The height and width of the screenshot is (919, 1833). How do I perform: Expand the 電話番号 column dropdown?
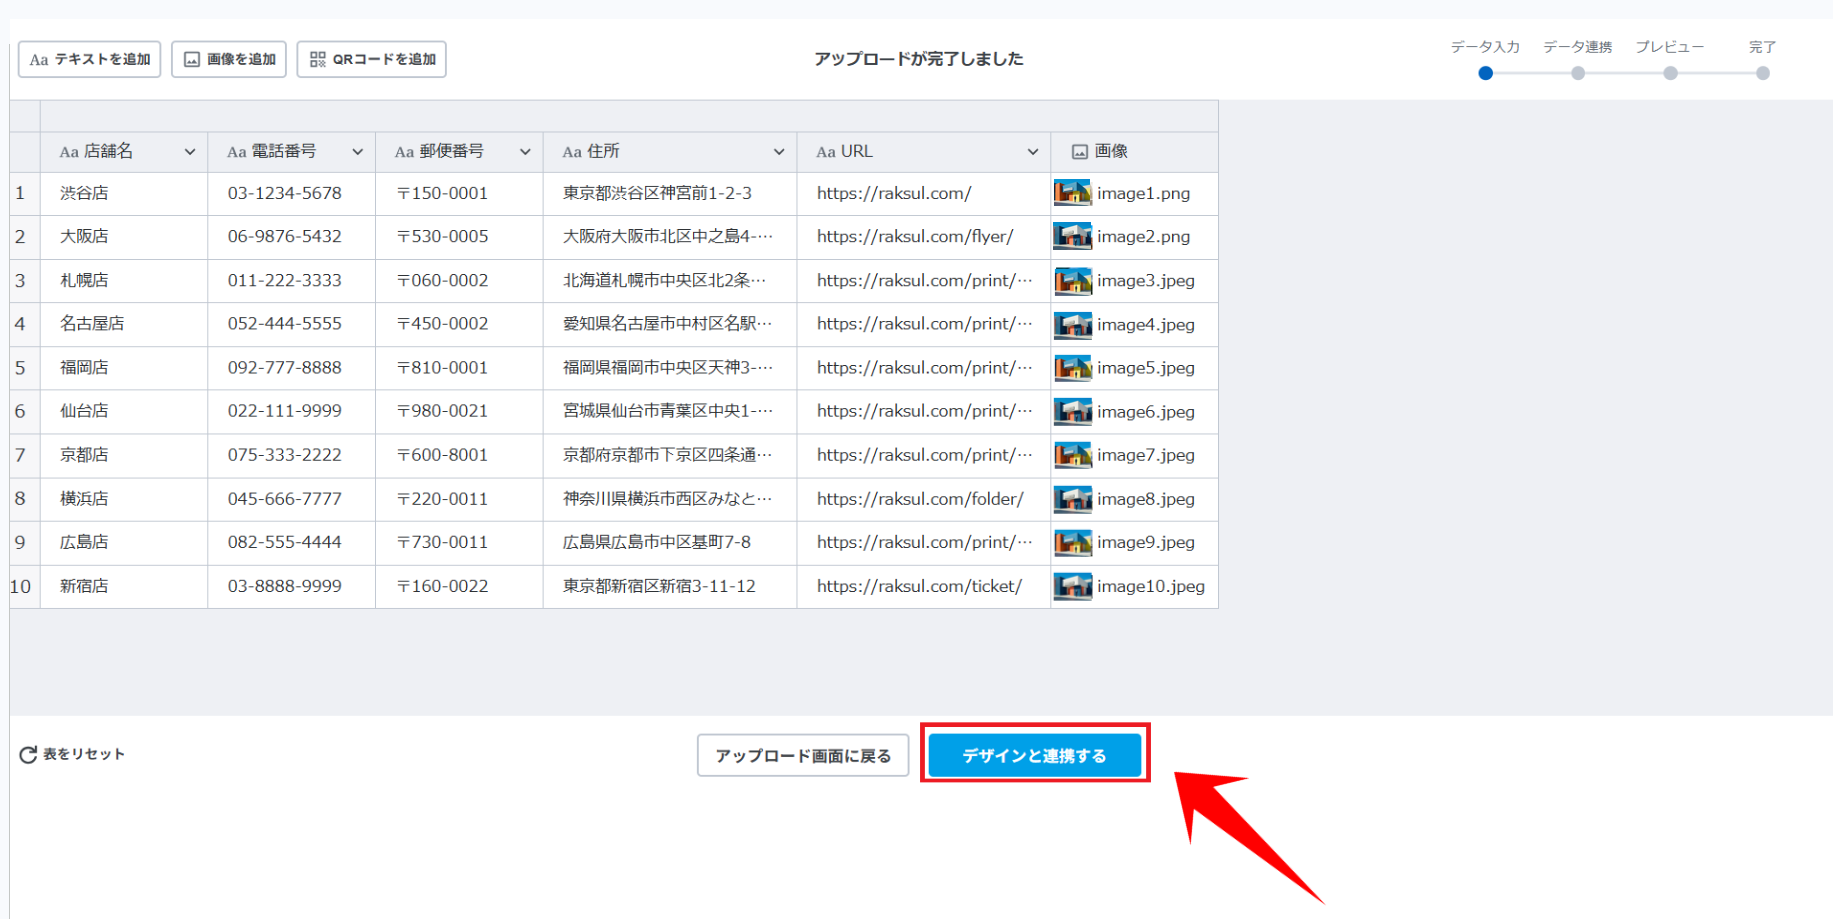tap(357, 152)
